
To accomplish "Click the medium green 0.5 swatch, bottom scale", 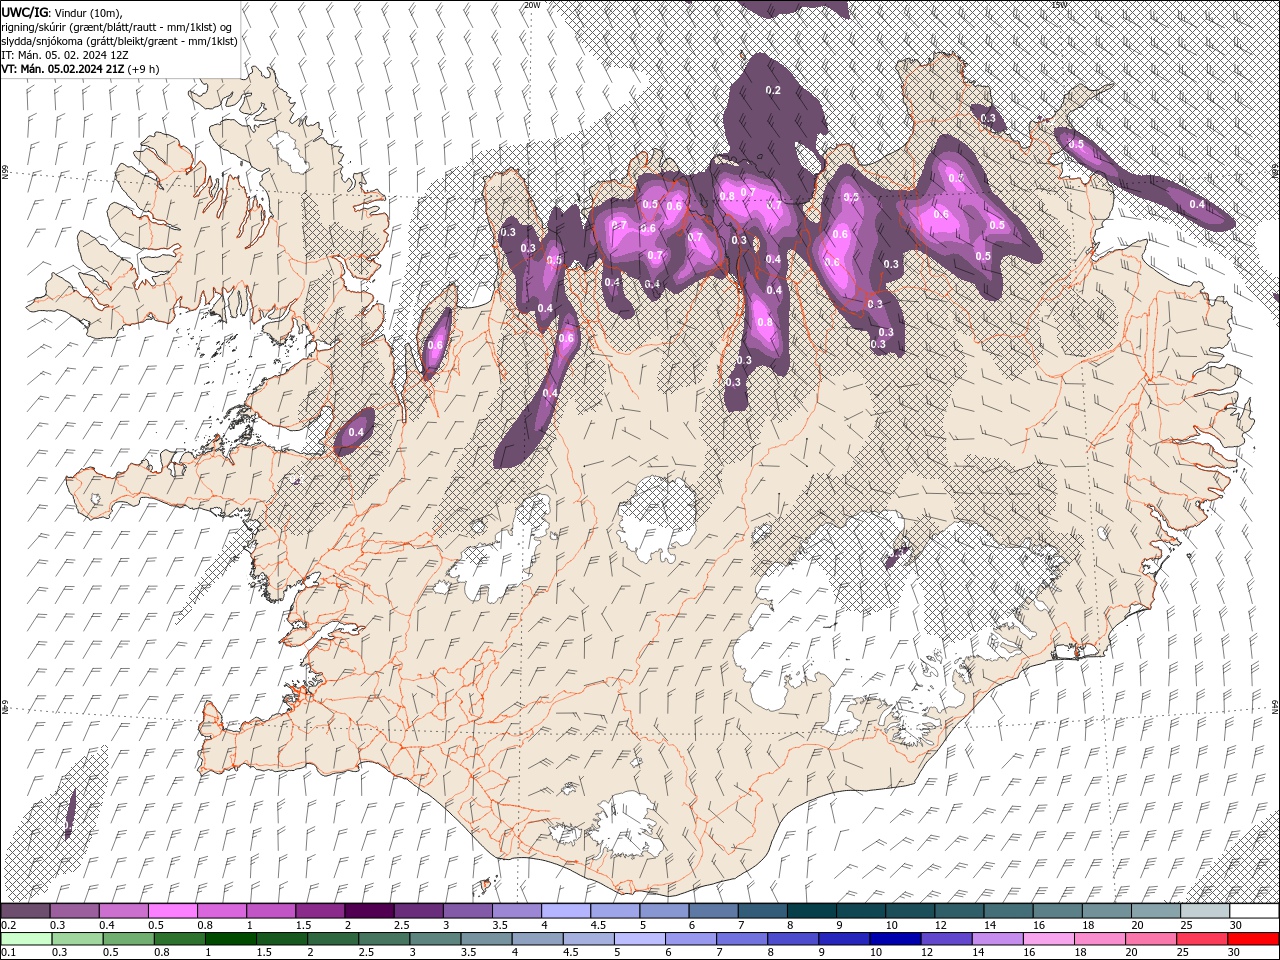I will (129, 939).
